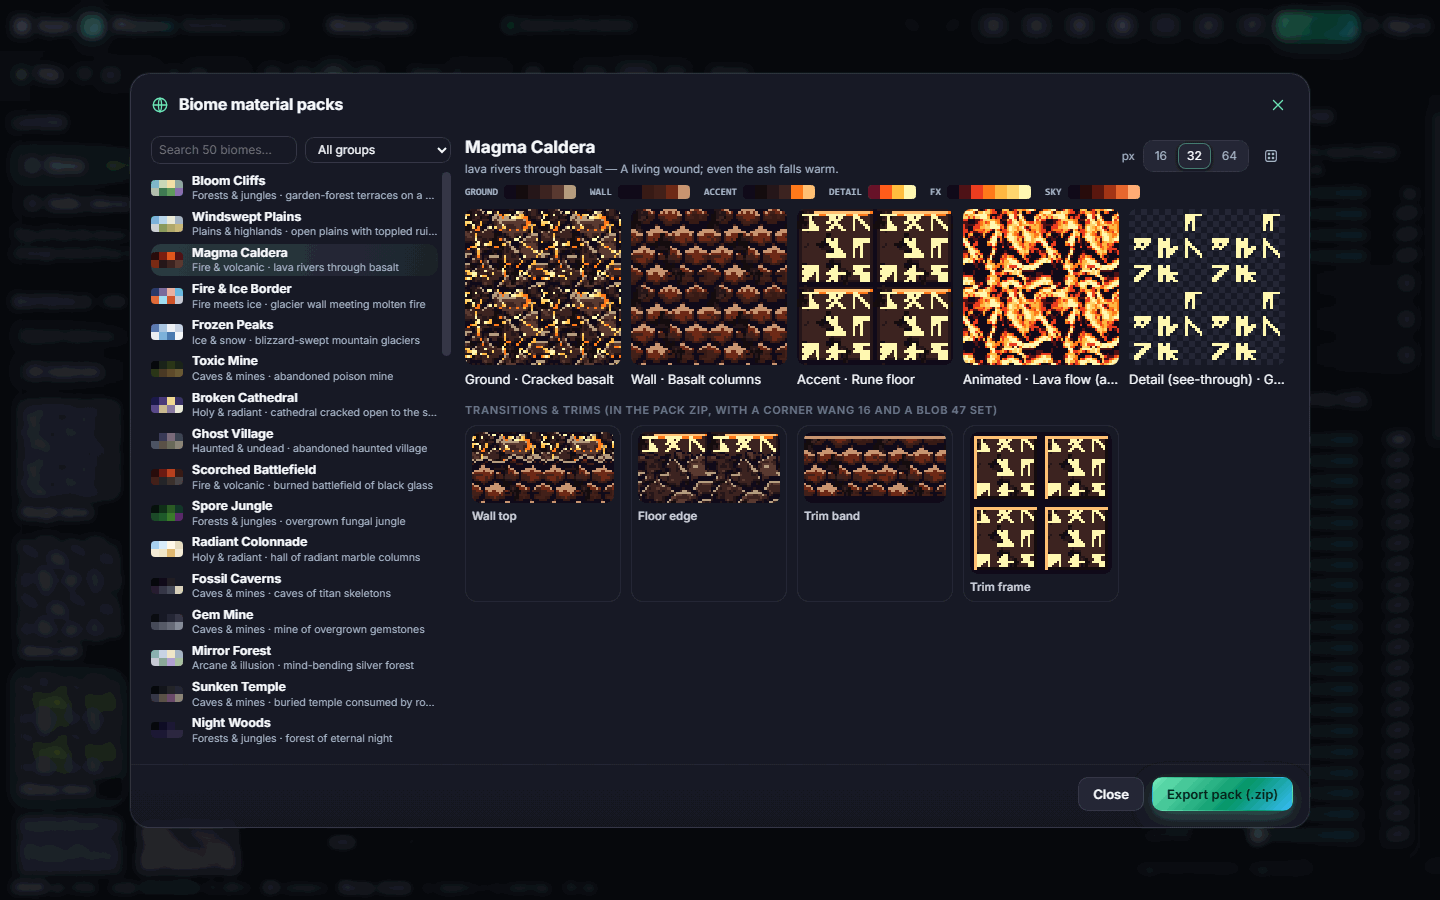This screenshot has width=1440, height=900.
Task: Open the Detail see-through tile
Action: click(1207, 287)
